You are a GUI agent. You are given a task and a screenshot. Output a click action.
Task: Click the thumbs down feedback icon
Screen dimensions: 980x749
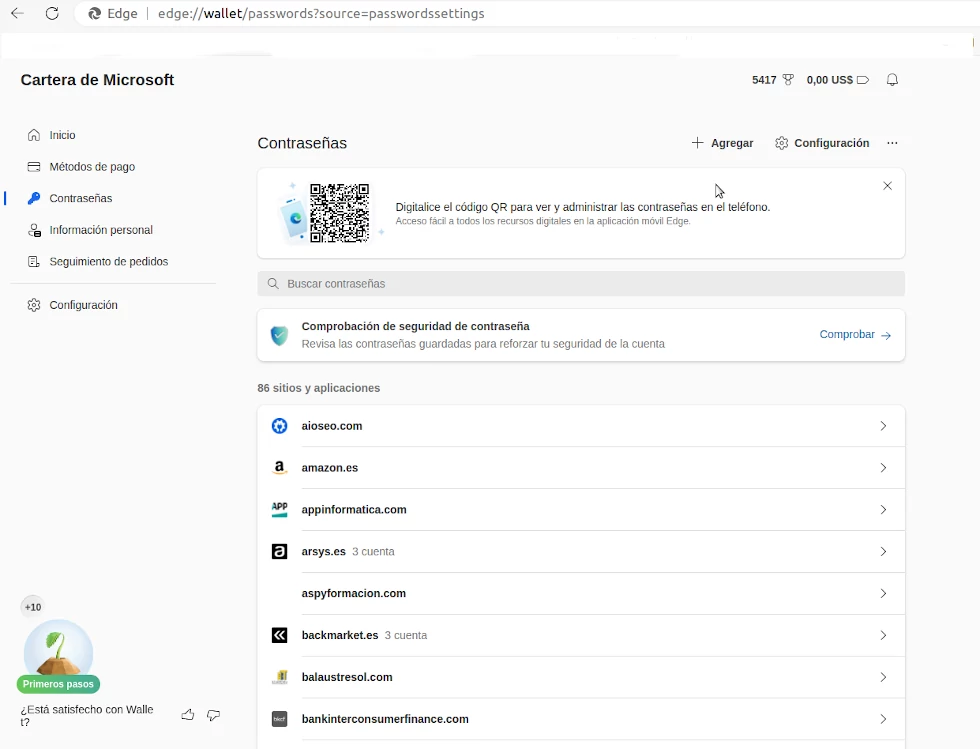[213, 715]
